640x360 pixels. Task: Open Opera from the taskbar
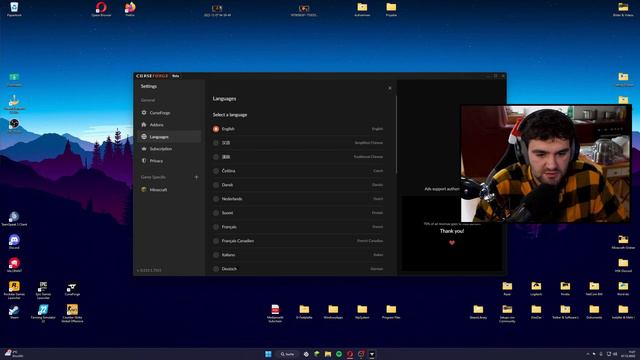[x=350, y=354]
